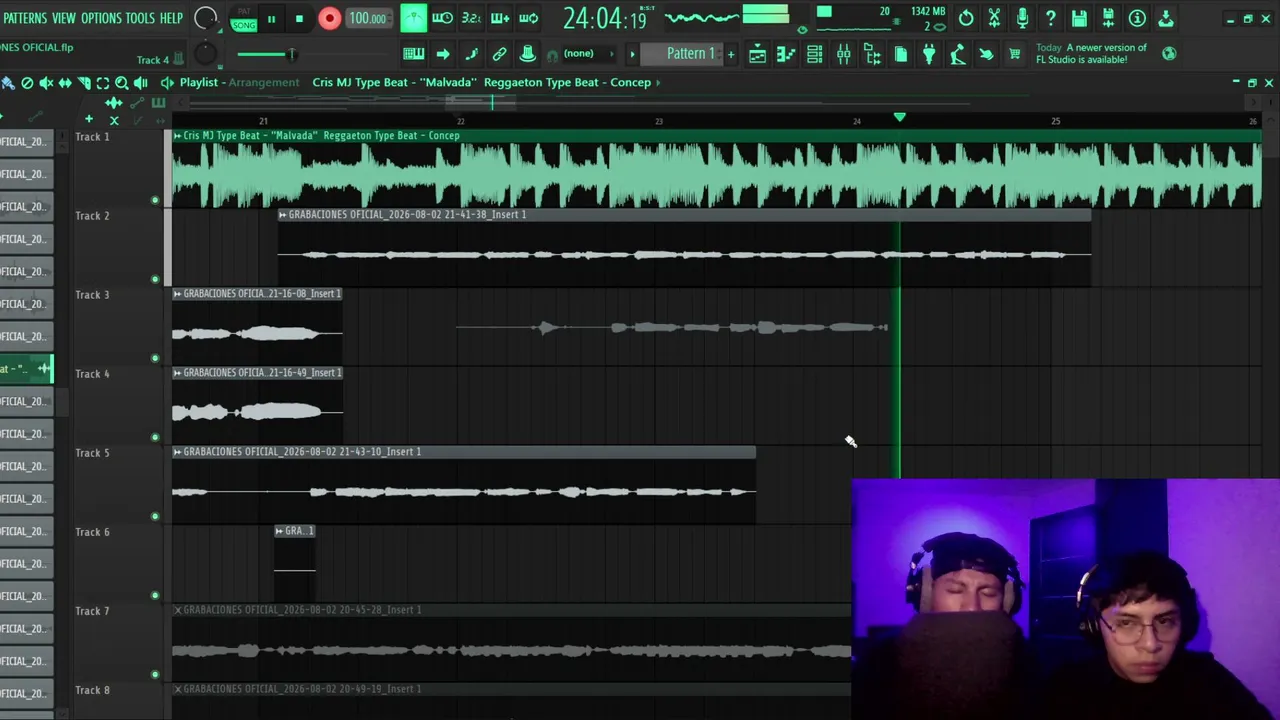Open the VIEW menu
The image size is (1280, 720).
64,18
